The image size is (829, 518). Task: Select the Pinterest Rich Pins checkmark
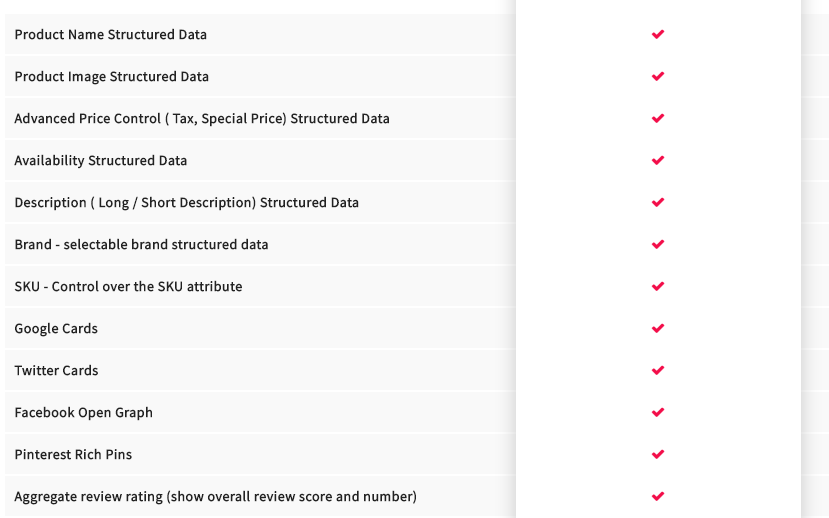click(658, 455)
